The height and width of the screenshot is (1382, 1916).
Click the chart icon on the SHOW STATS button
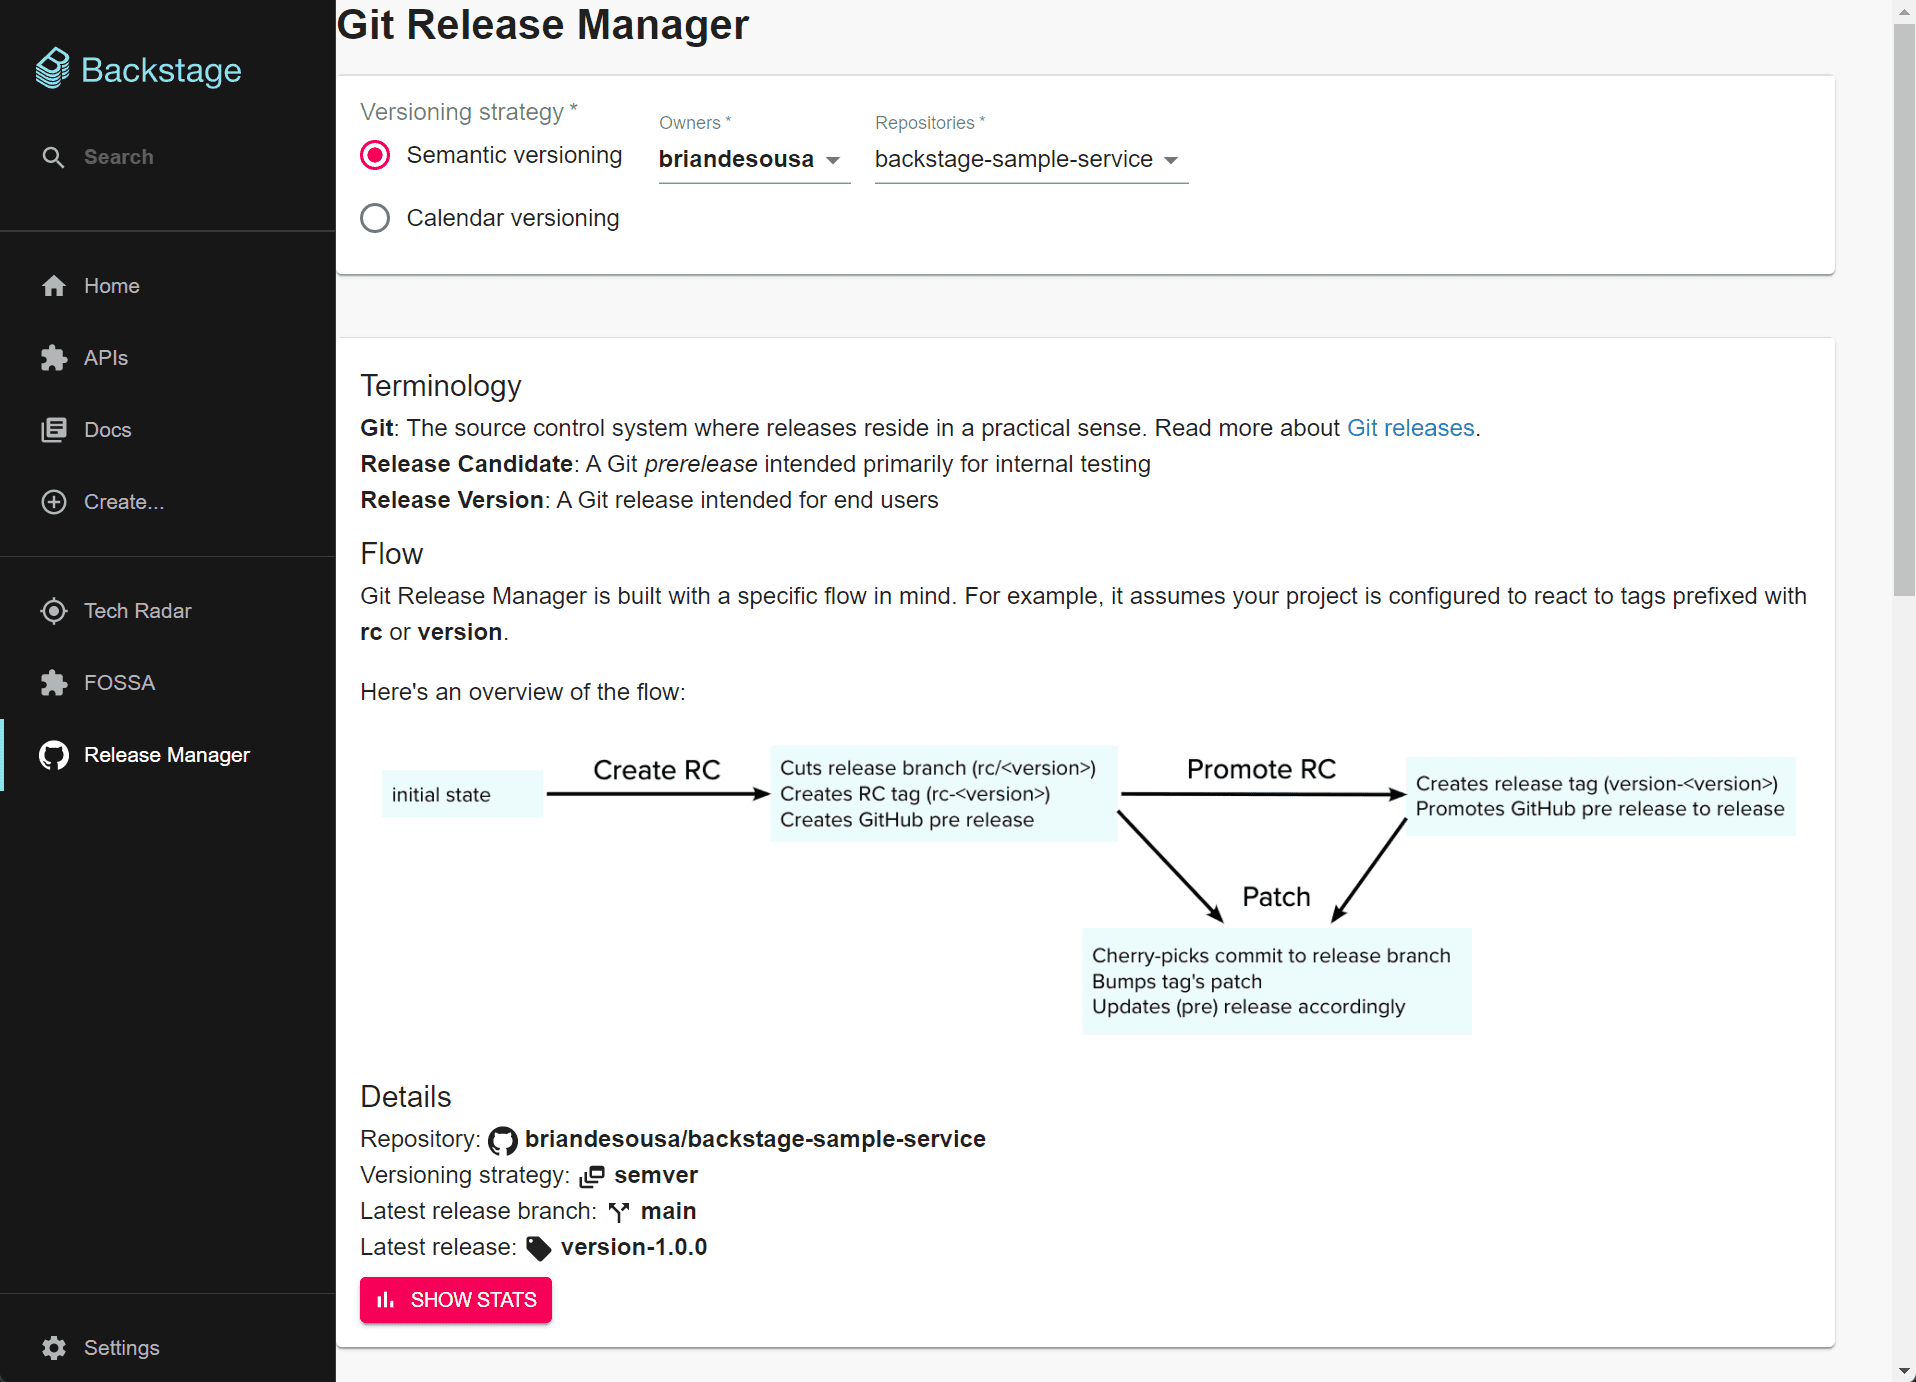[x=386, y=1300]
